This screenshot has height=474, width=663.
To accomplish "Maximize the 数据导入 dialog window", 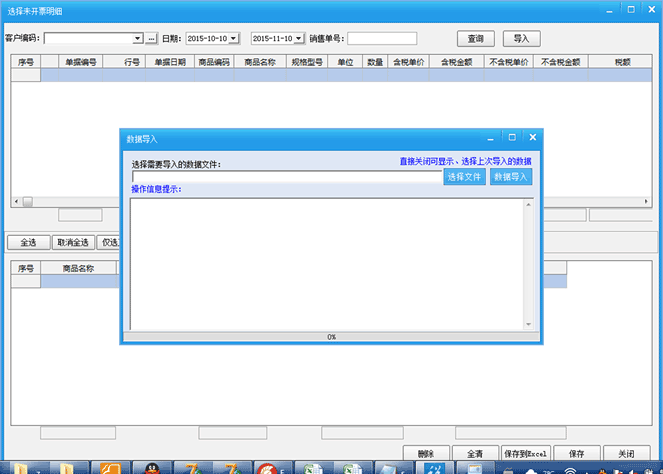I will 512,137.
